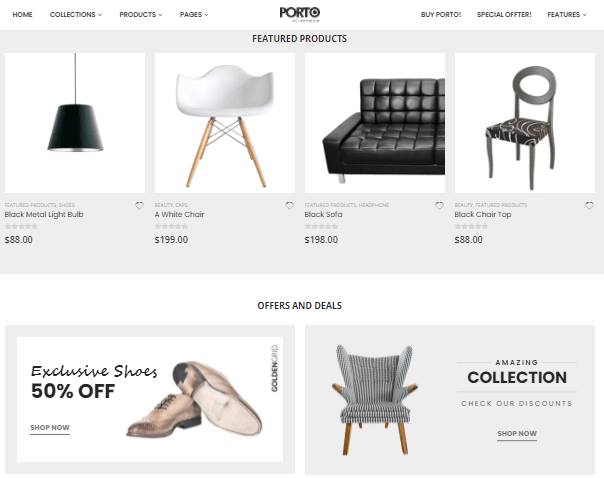
Task: Go to the Home menu item
Action: coord(22,15)
